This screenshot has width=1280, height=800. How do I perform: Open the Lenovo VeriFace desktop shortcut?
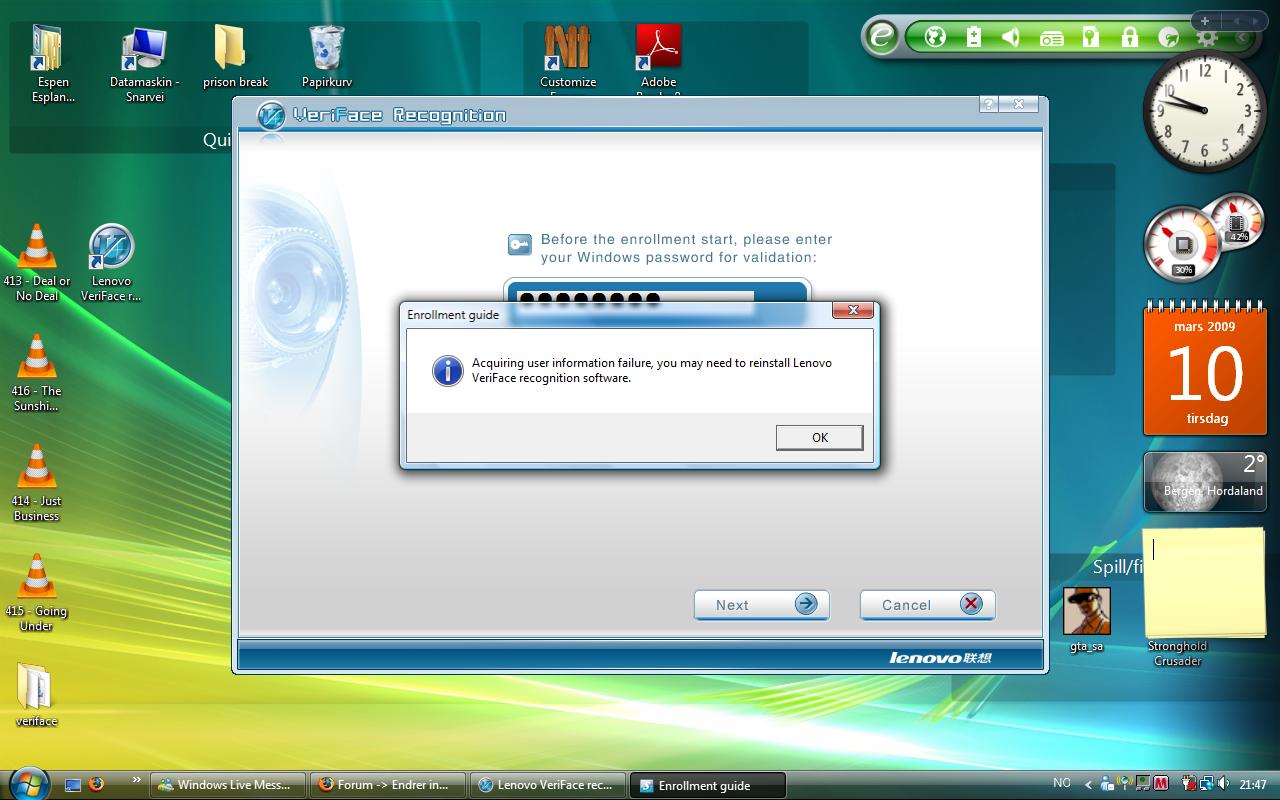point(111,262)
